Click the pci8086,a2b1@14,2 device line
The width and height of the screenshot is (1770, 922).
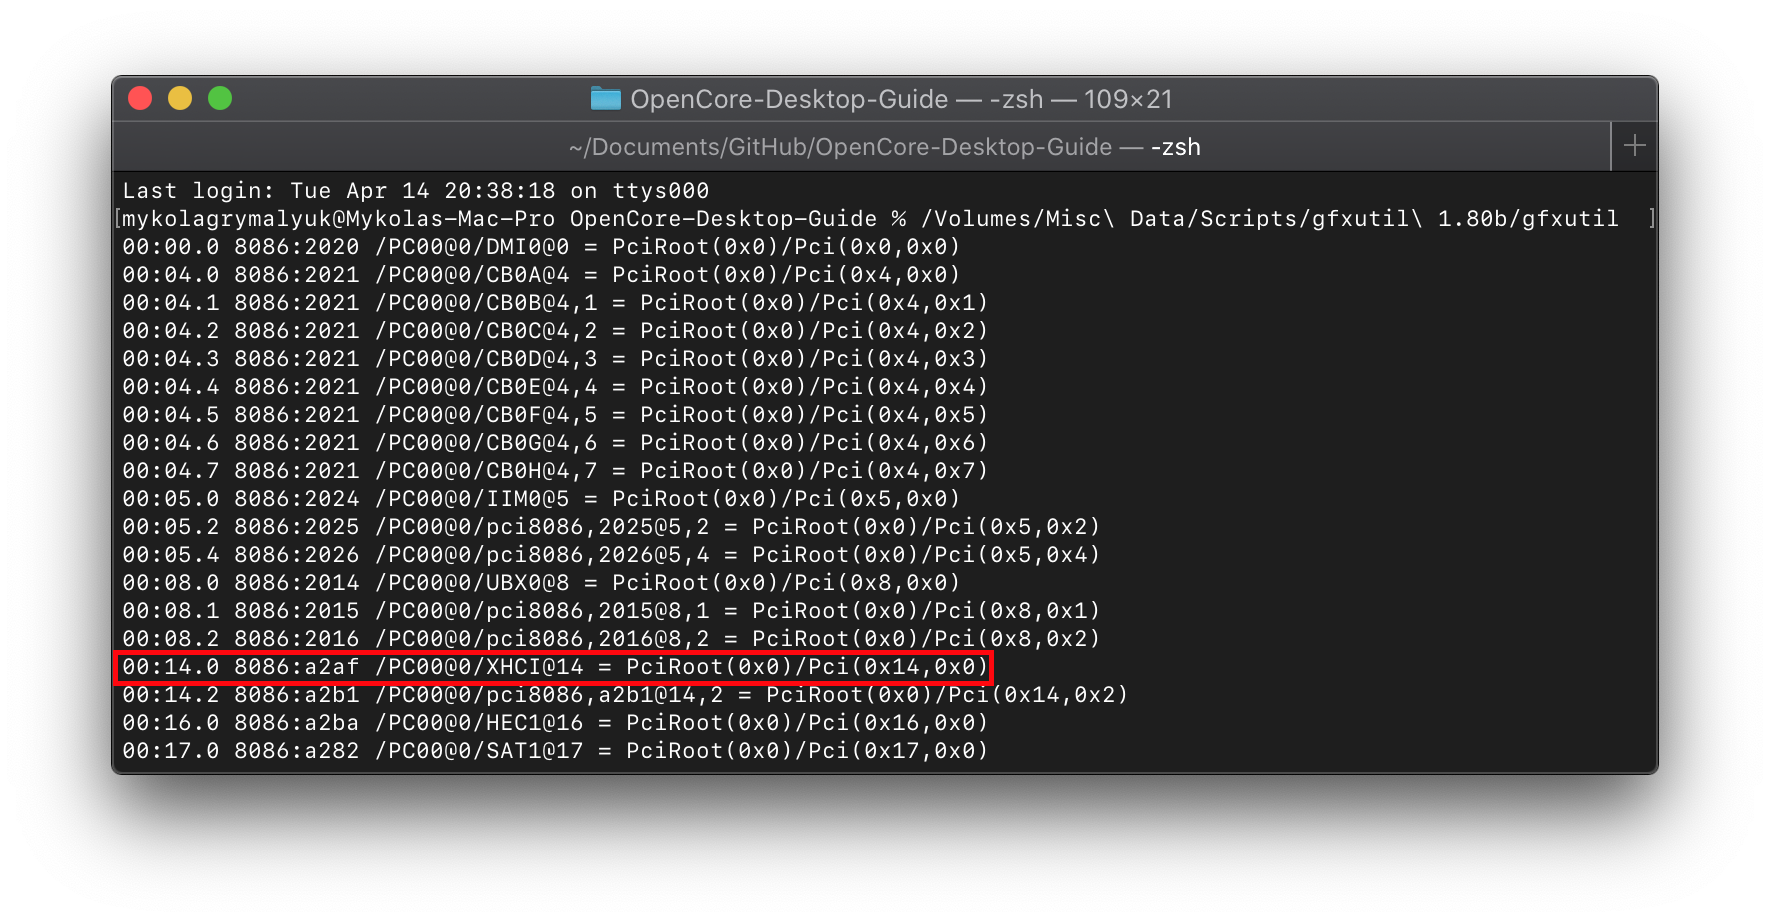624,695
